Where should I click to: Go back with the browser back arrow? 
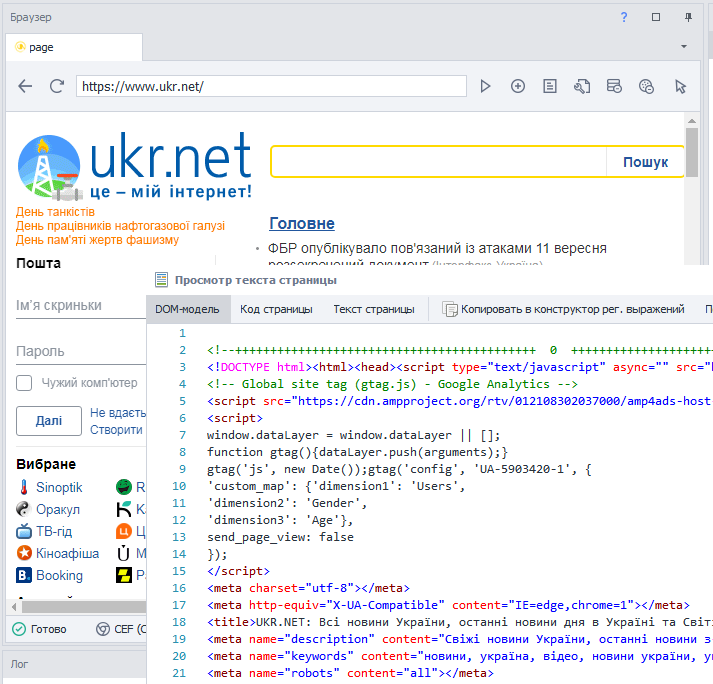[x=25, y=86]
